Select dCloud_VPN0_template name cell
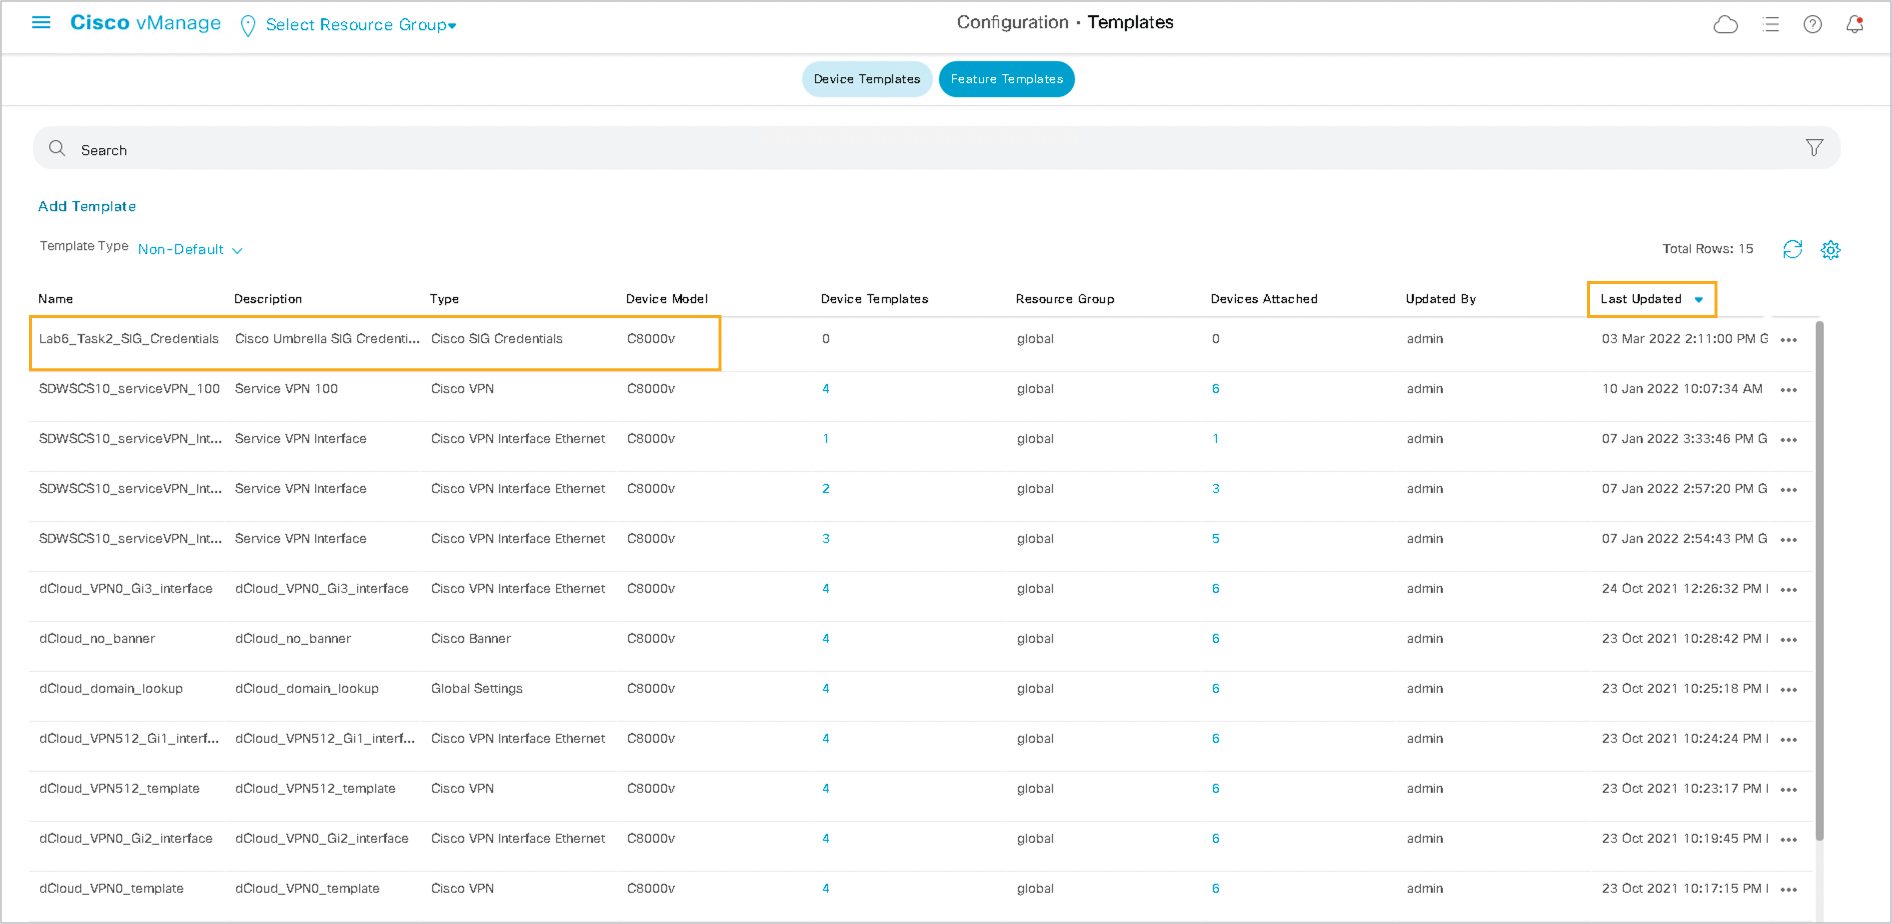This screenshot has height=924, width=1892. click(111, 889)
